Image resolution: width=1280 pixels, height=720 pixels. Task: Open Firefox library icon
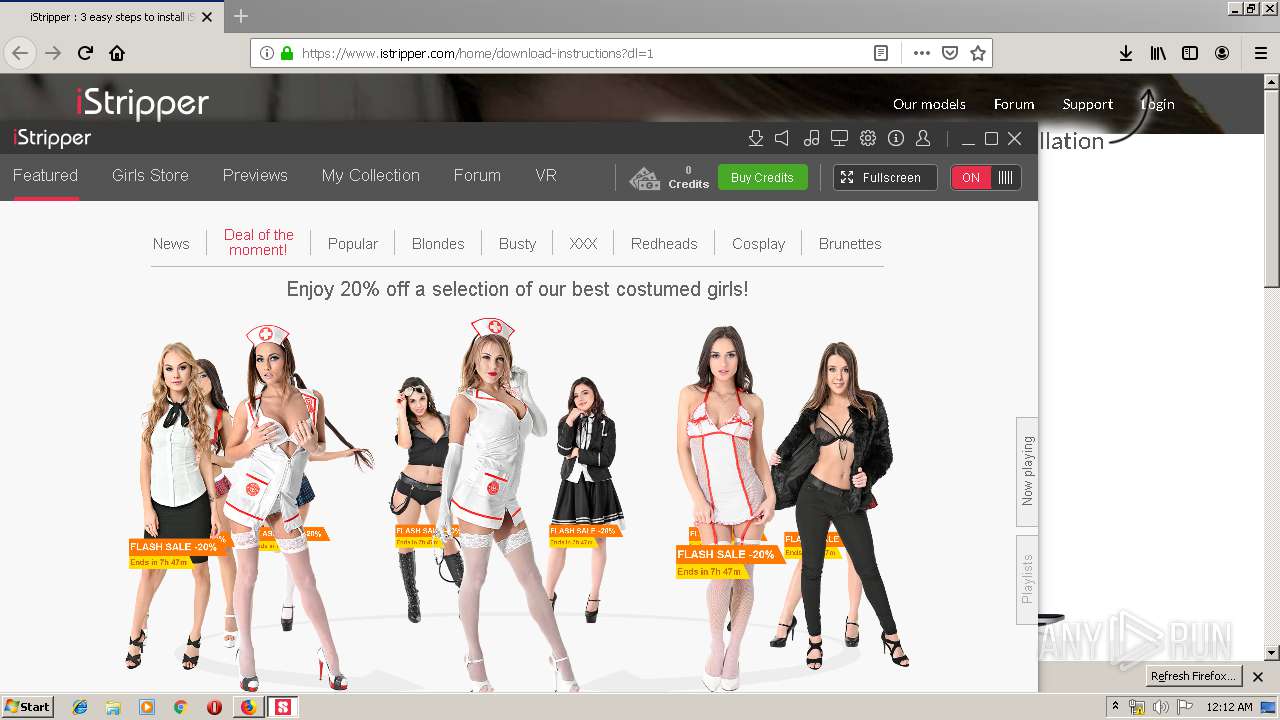1158,53
